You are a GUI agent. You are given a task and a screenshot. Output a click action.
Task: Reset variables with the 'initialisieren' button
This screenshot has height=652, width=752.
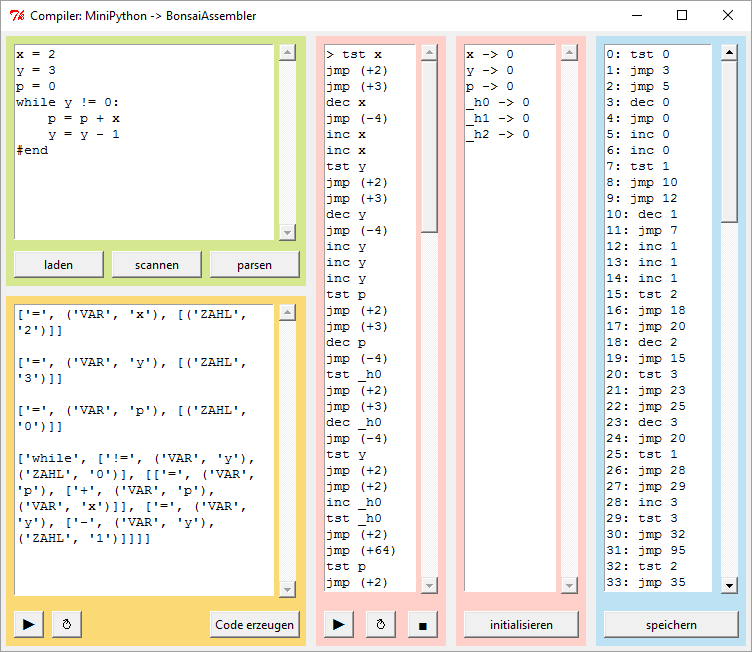(520, 624)
